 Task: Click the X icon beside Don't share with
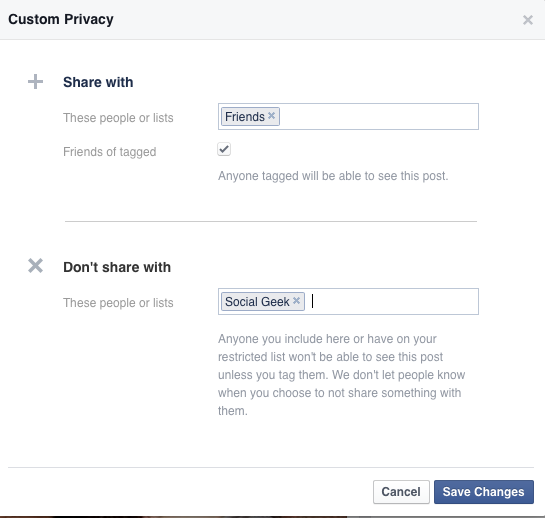[35, 266]
